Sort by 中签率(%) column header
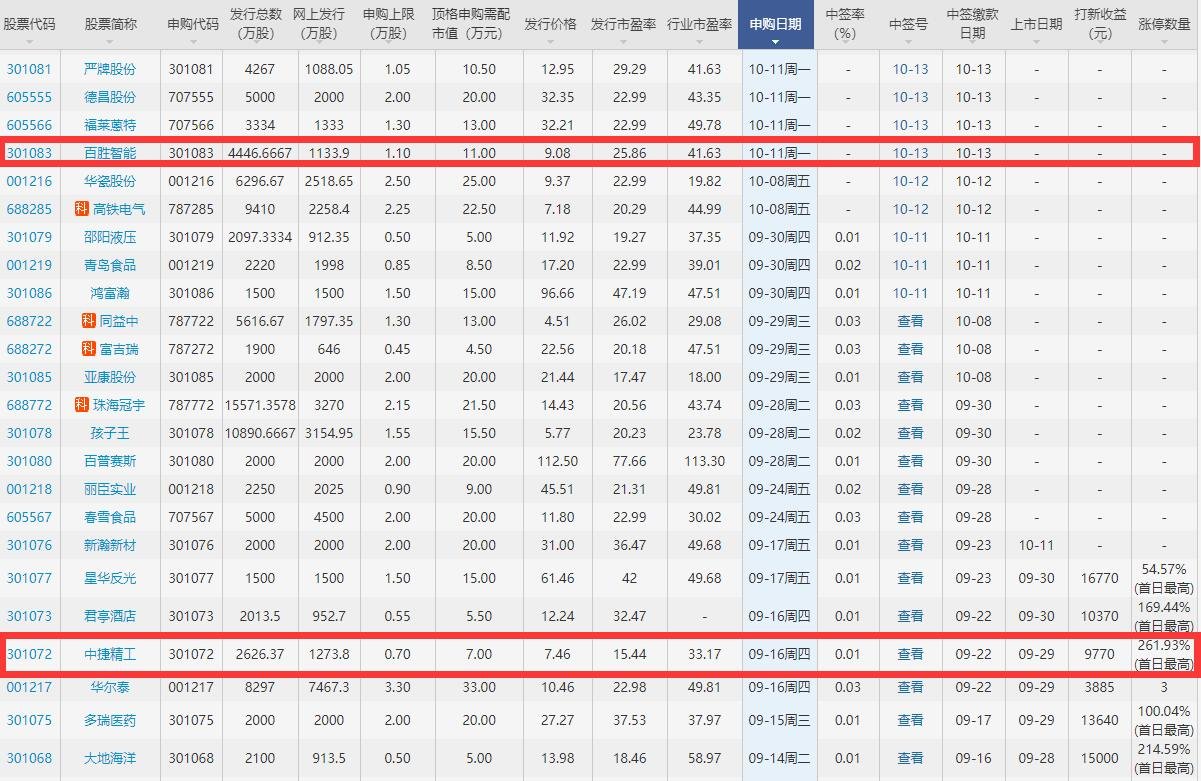1201x781 pixels. (x=846, y=24)
